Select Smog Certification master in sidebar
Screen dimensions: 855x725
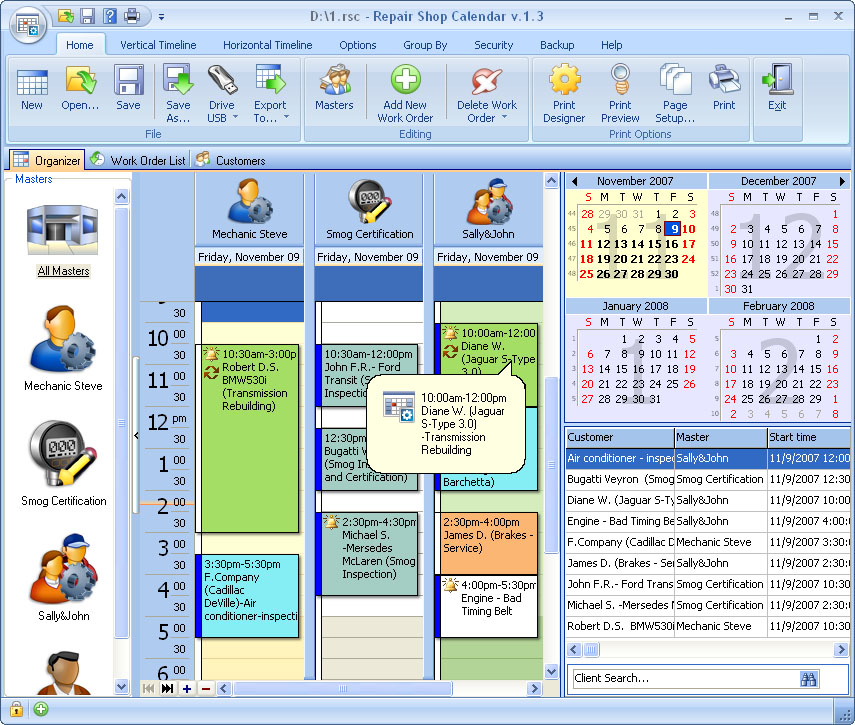pos(62,460)
